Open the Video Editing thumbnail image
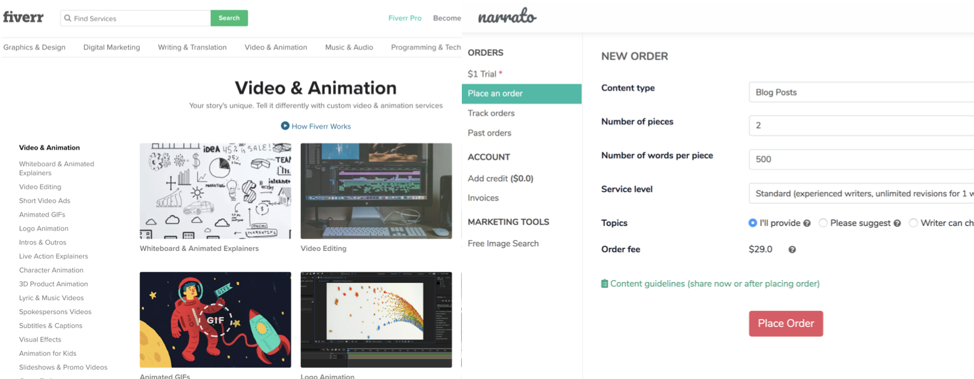The width and height of the screenshot is (974, 379). [376, 191]
